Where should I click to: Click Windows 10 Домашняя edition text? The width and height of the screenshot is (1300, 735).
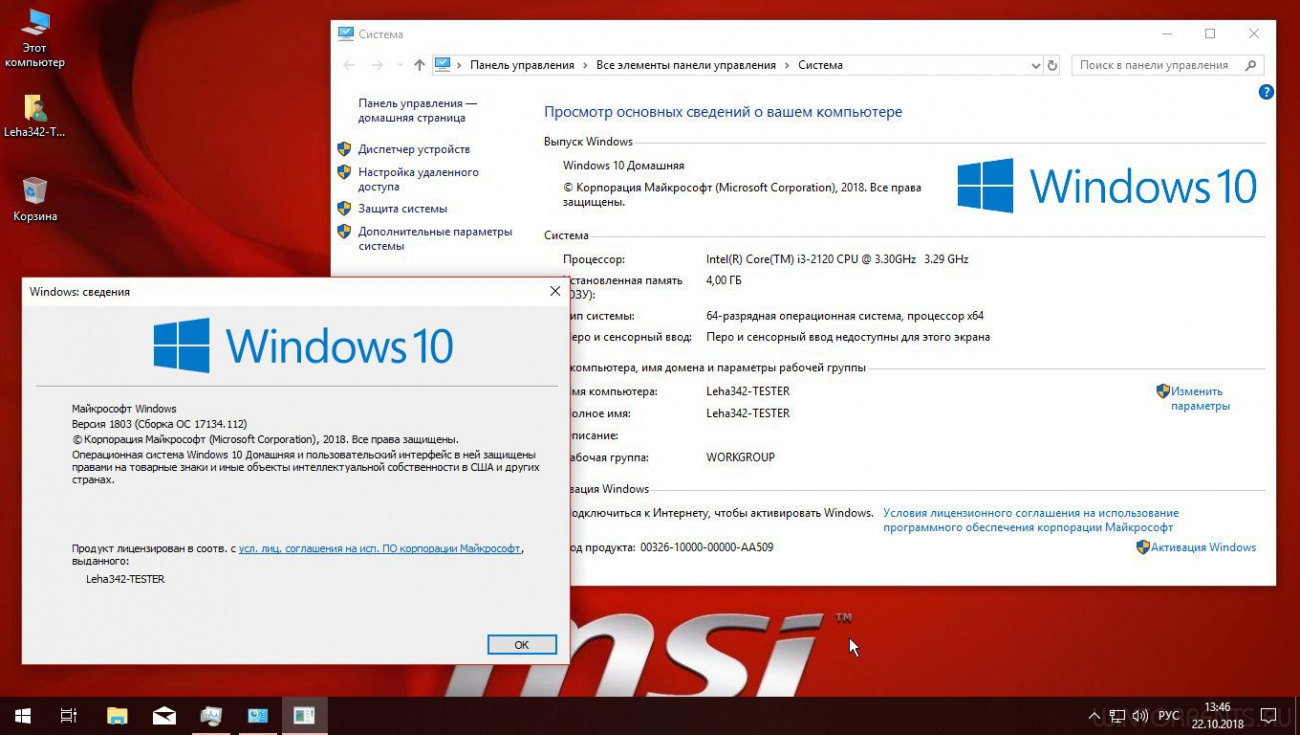click(624, 166)
